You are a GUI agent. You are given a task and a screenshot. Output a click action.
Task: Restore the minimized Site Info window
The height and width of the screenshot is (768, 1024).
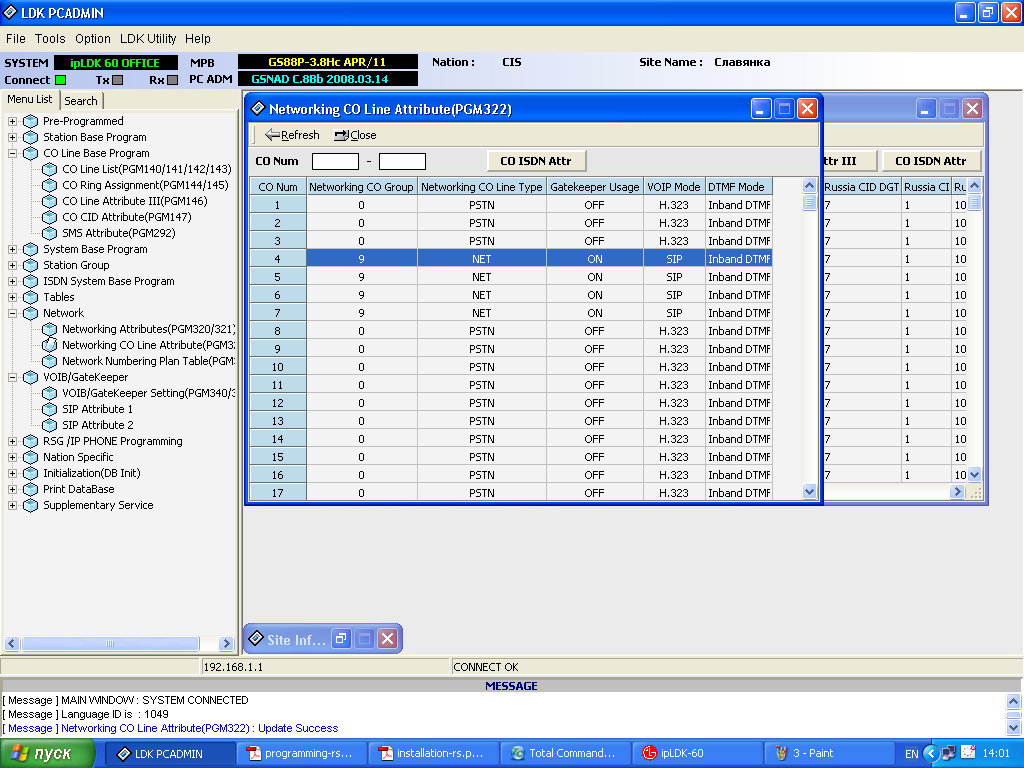coord(340,639)
